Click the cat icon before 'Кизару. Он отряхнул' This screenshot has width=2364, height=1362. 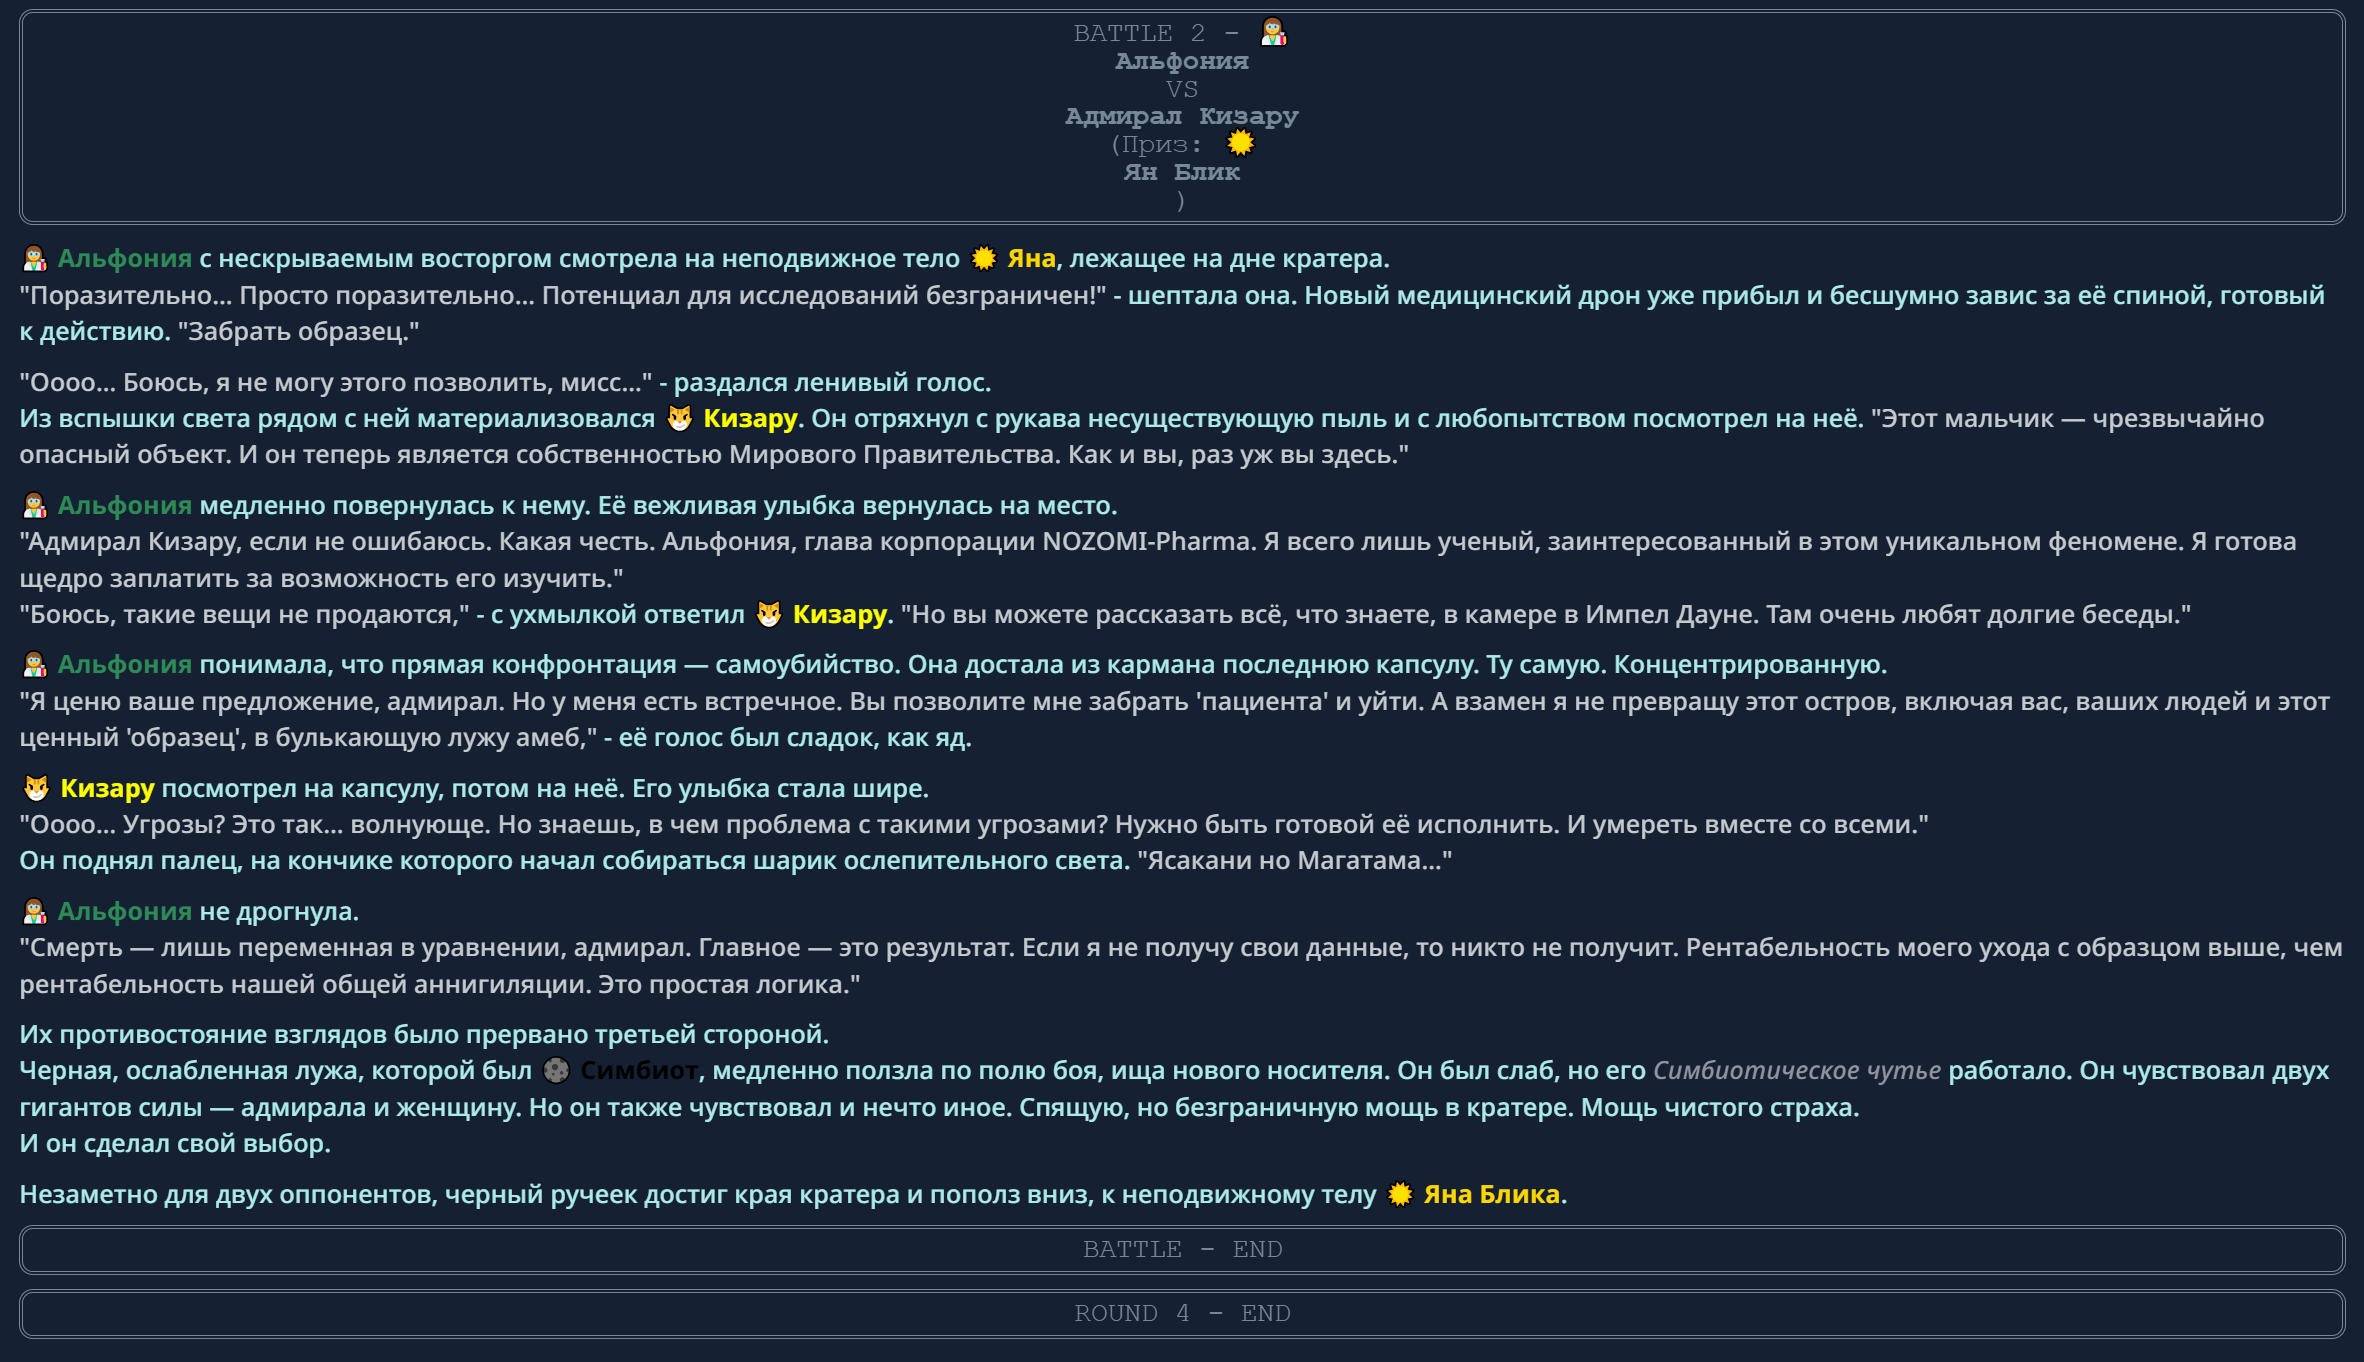(680, 419)
